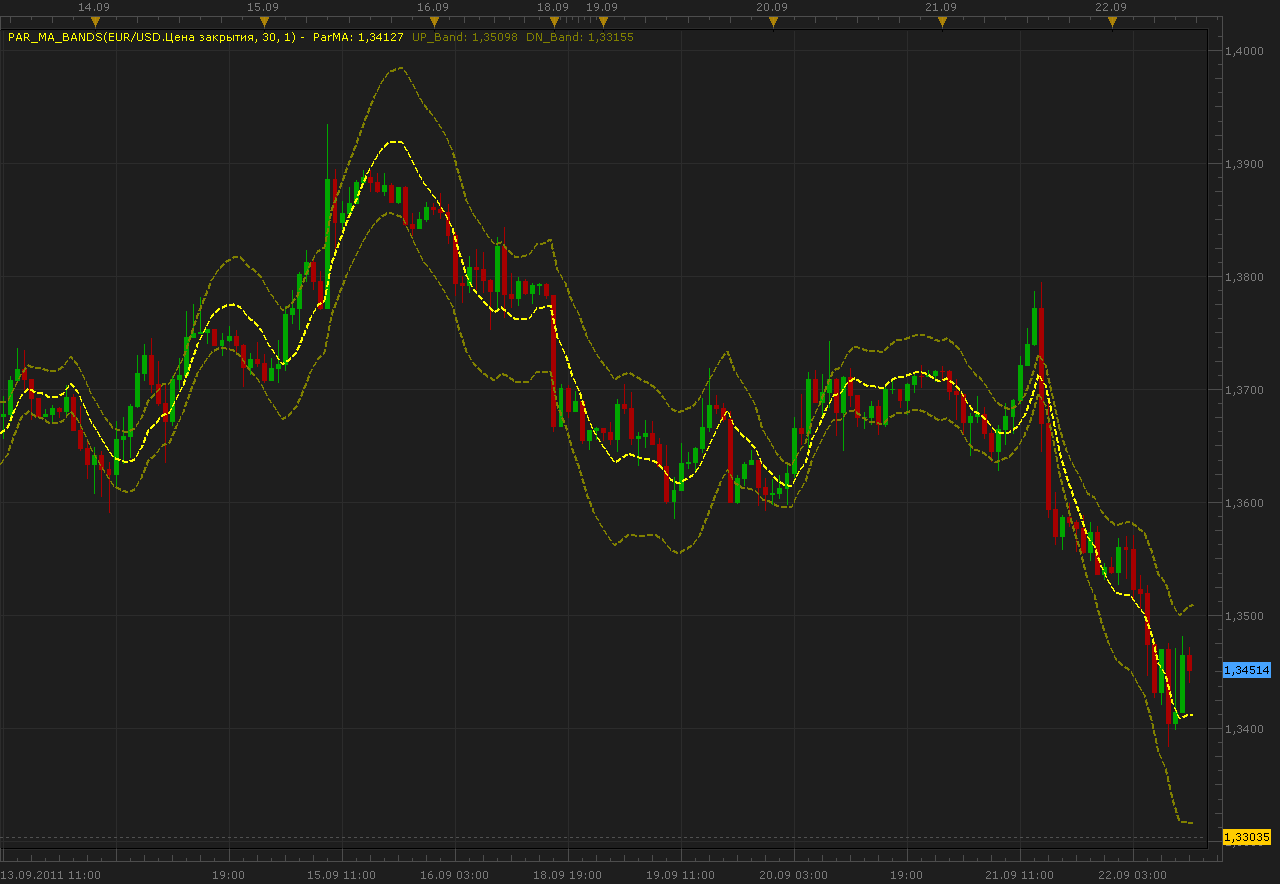Image resolution: width=1280 pixels, height=884 pixels.
Task: Click the 20.09 03:00 time label
Action: pyautogui.click(x=794, y=875)
